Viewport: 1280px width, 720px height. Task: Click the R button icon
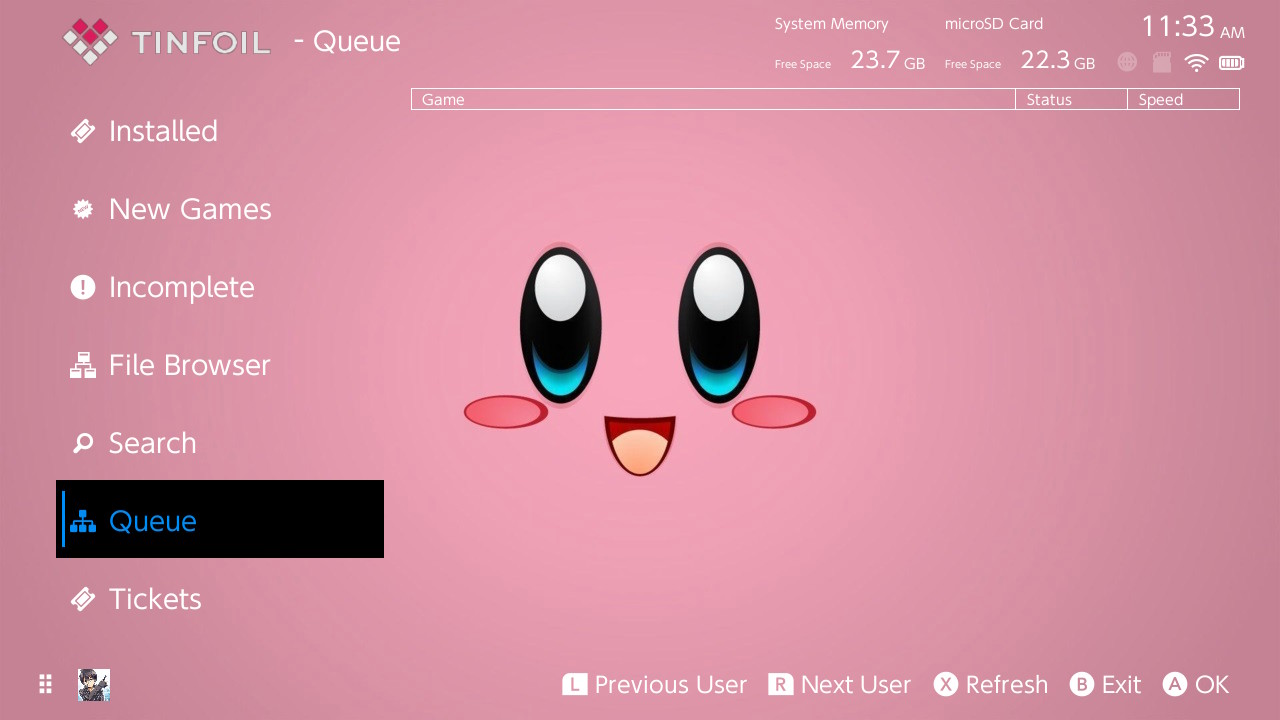(781, 684)
